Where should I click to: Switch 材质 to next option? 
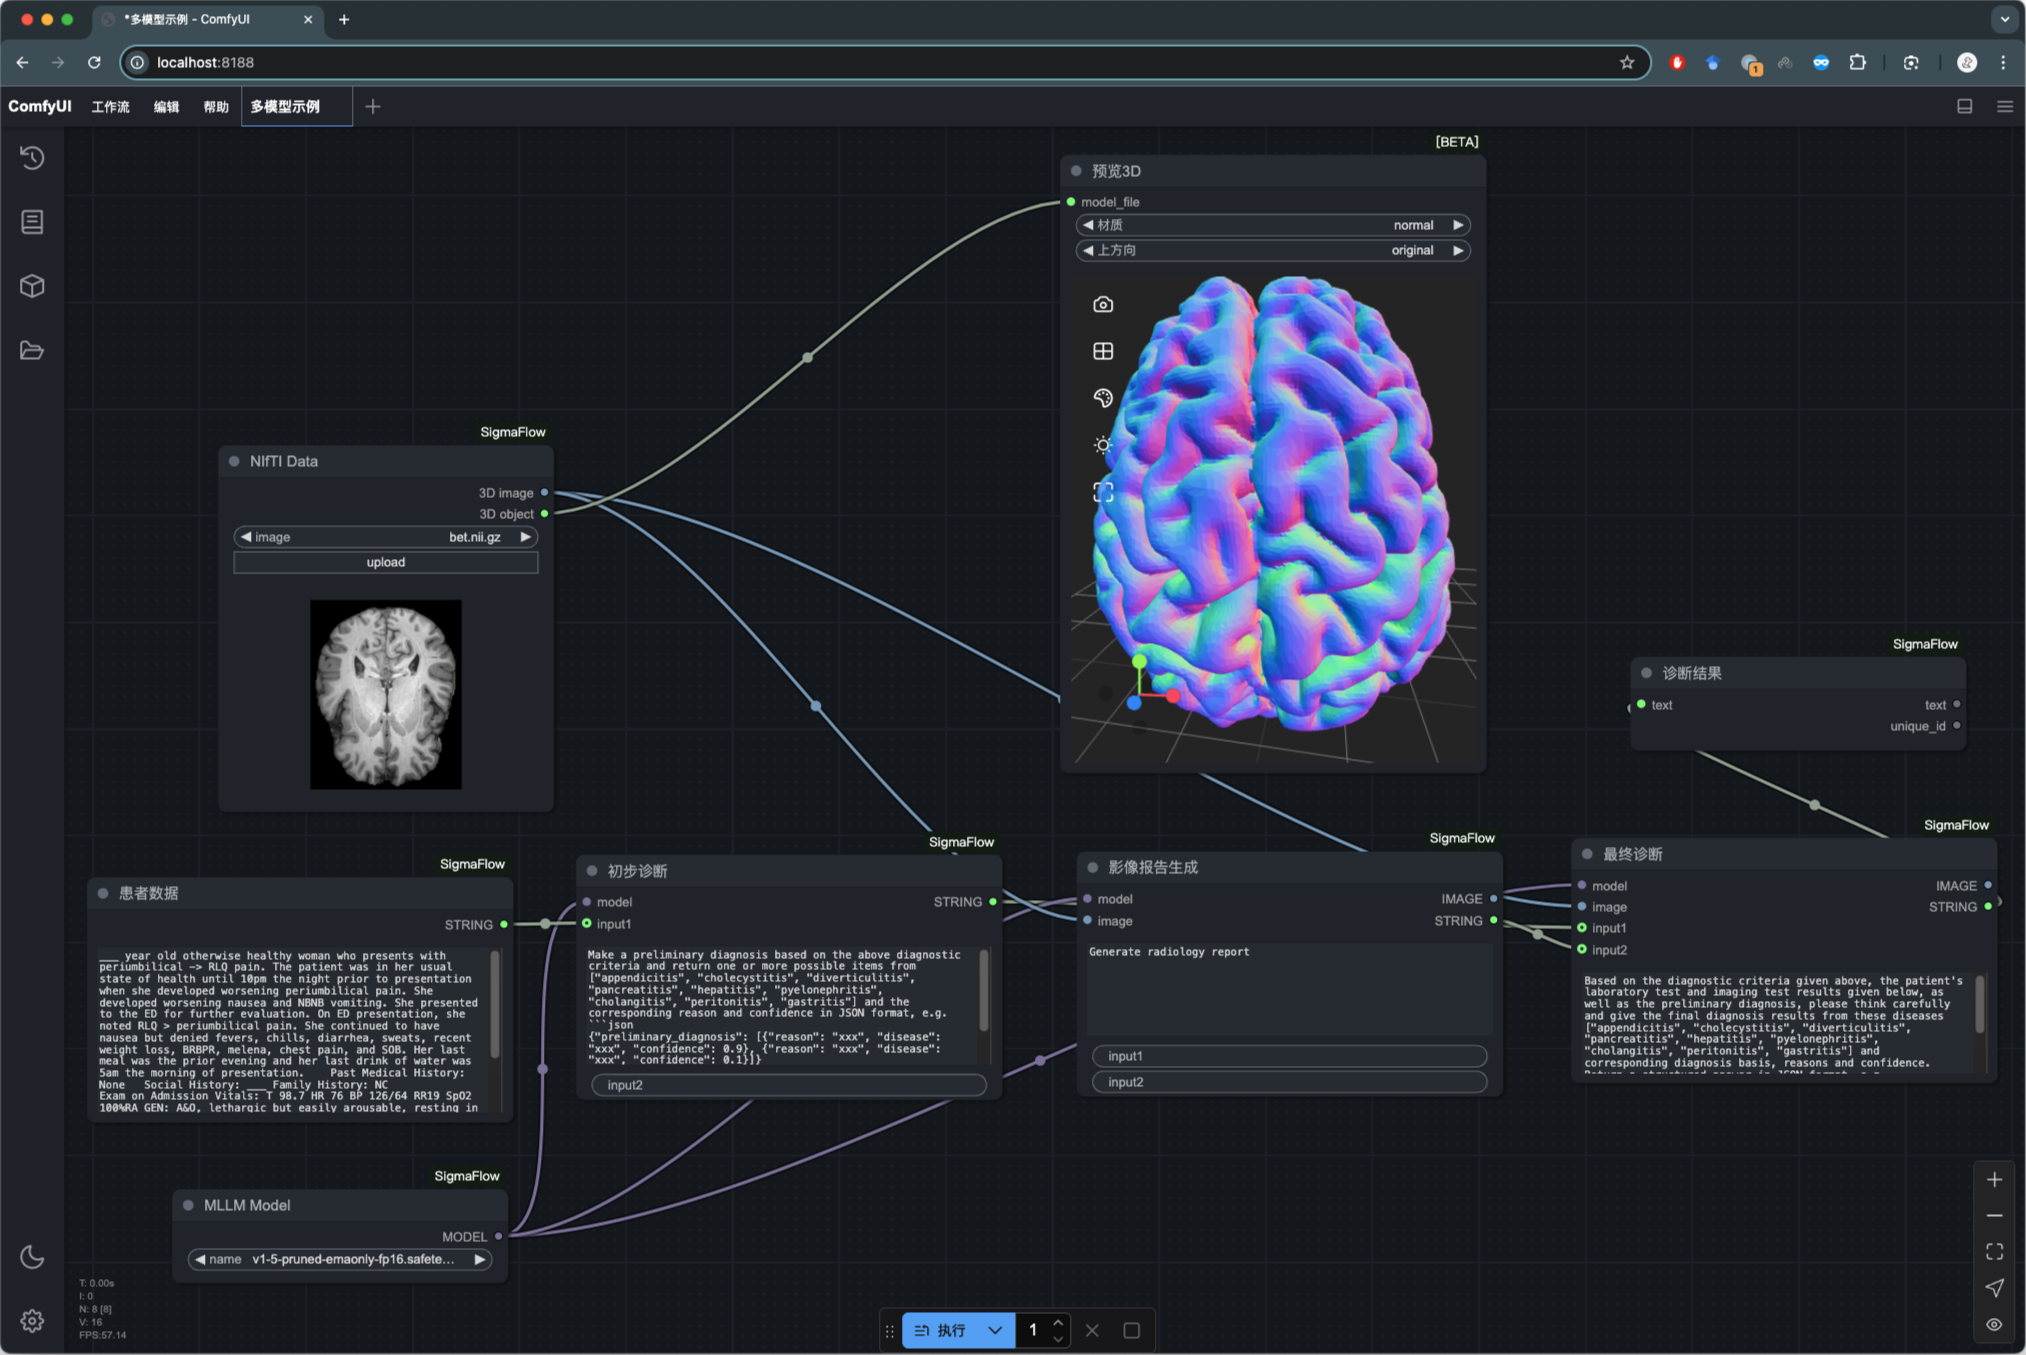1458,225
